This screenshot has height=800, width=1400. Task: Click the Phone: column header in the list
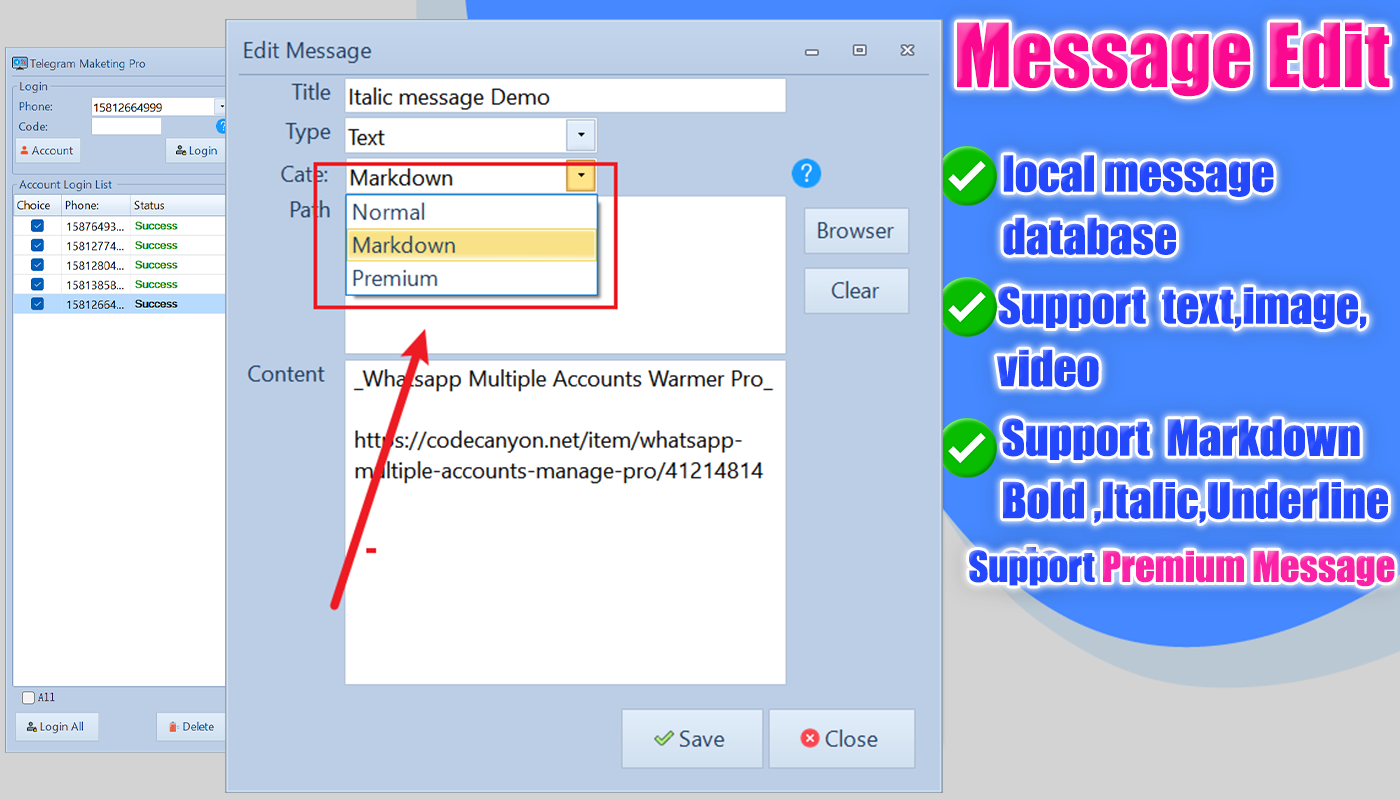96,205
